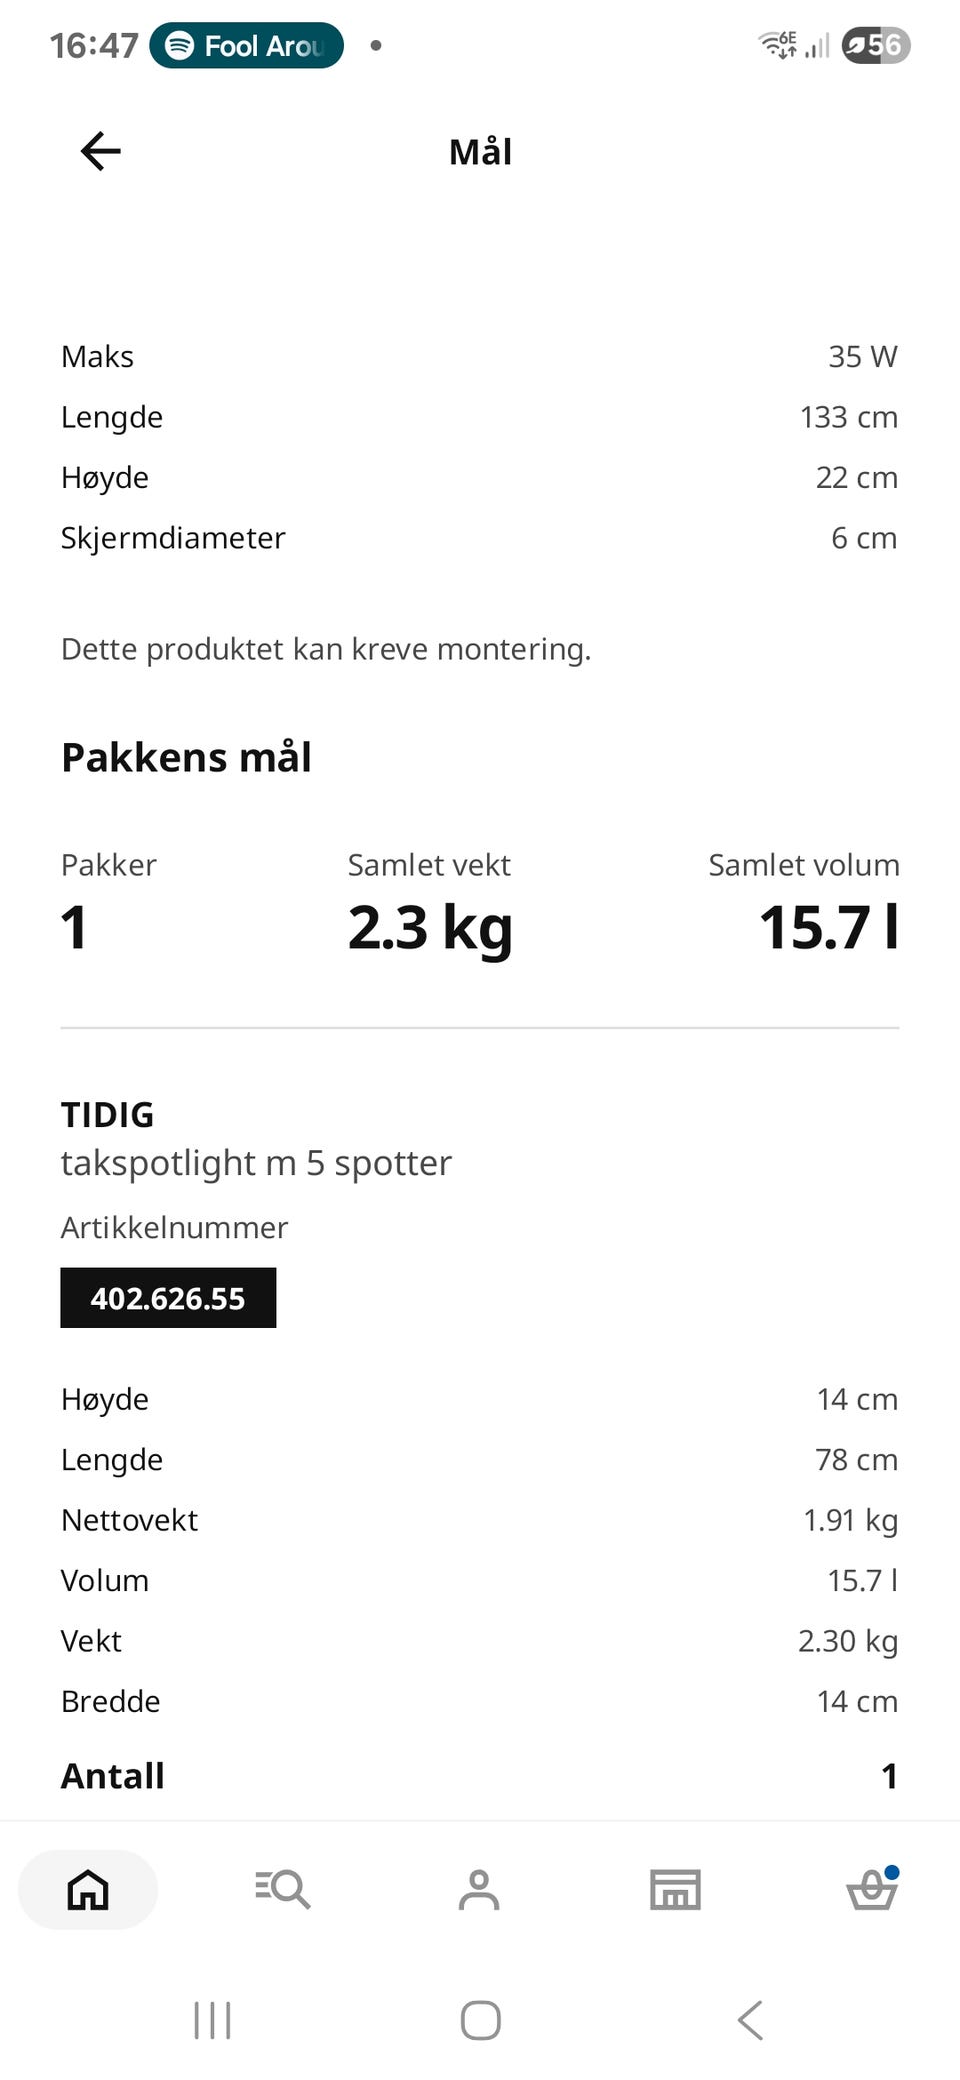Select the Samlet volum 15.7 l value
Viewport: 960px width, 2080px height.
[829, 927]
